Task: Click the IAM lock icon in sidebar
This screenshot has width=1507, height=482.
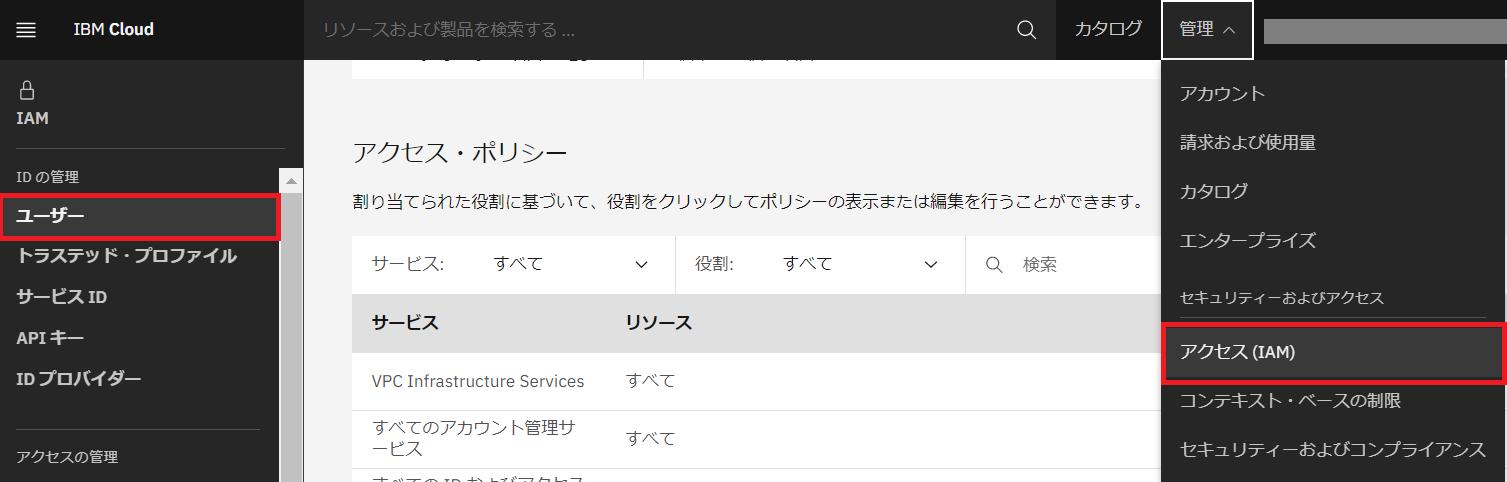Action: tap(27, 90)
